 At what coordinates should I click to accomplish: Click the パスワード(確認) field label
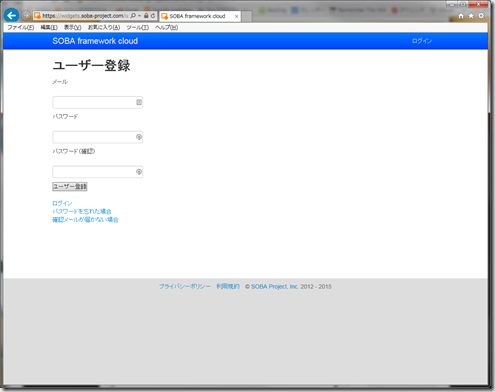coord(74,151)
